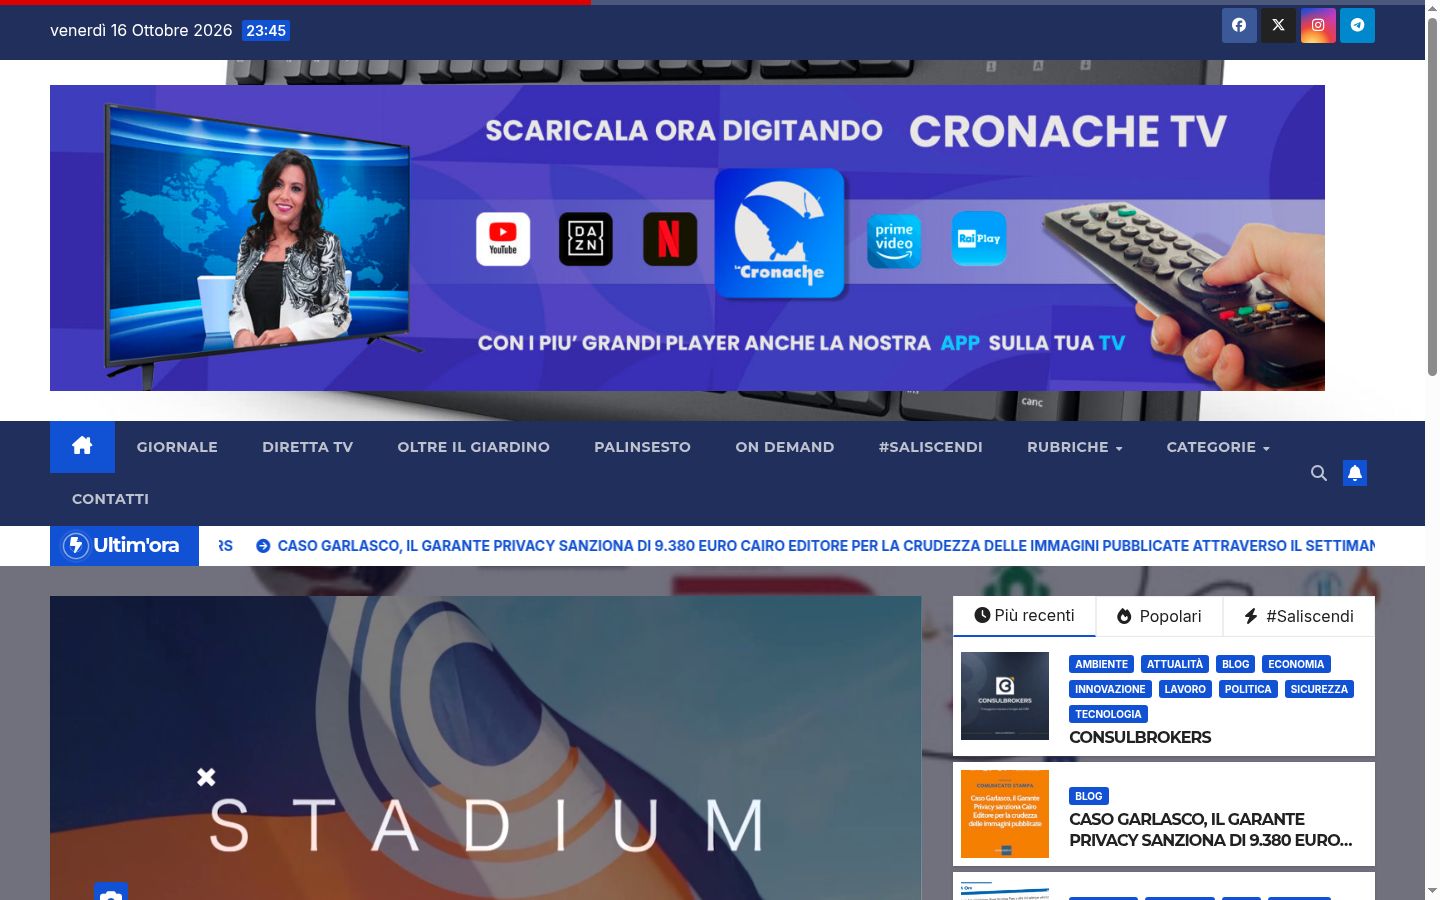
Task: Click the Ultim'ora lightning bolt icon
Action: 76,545
